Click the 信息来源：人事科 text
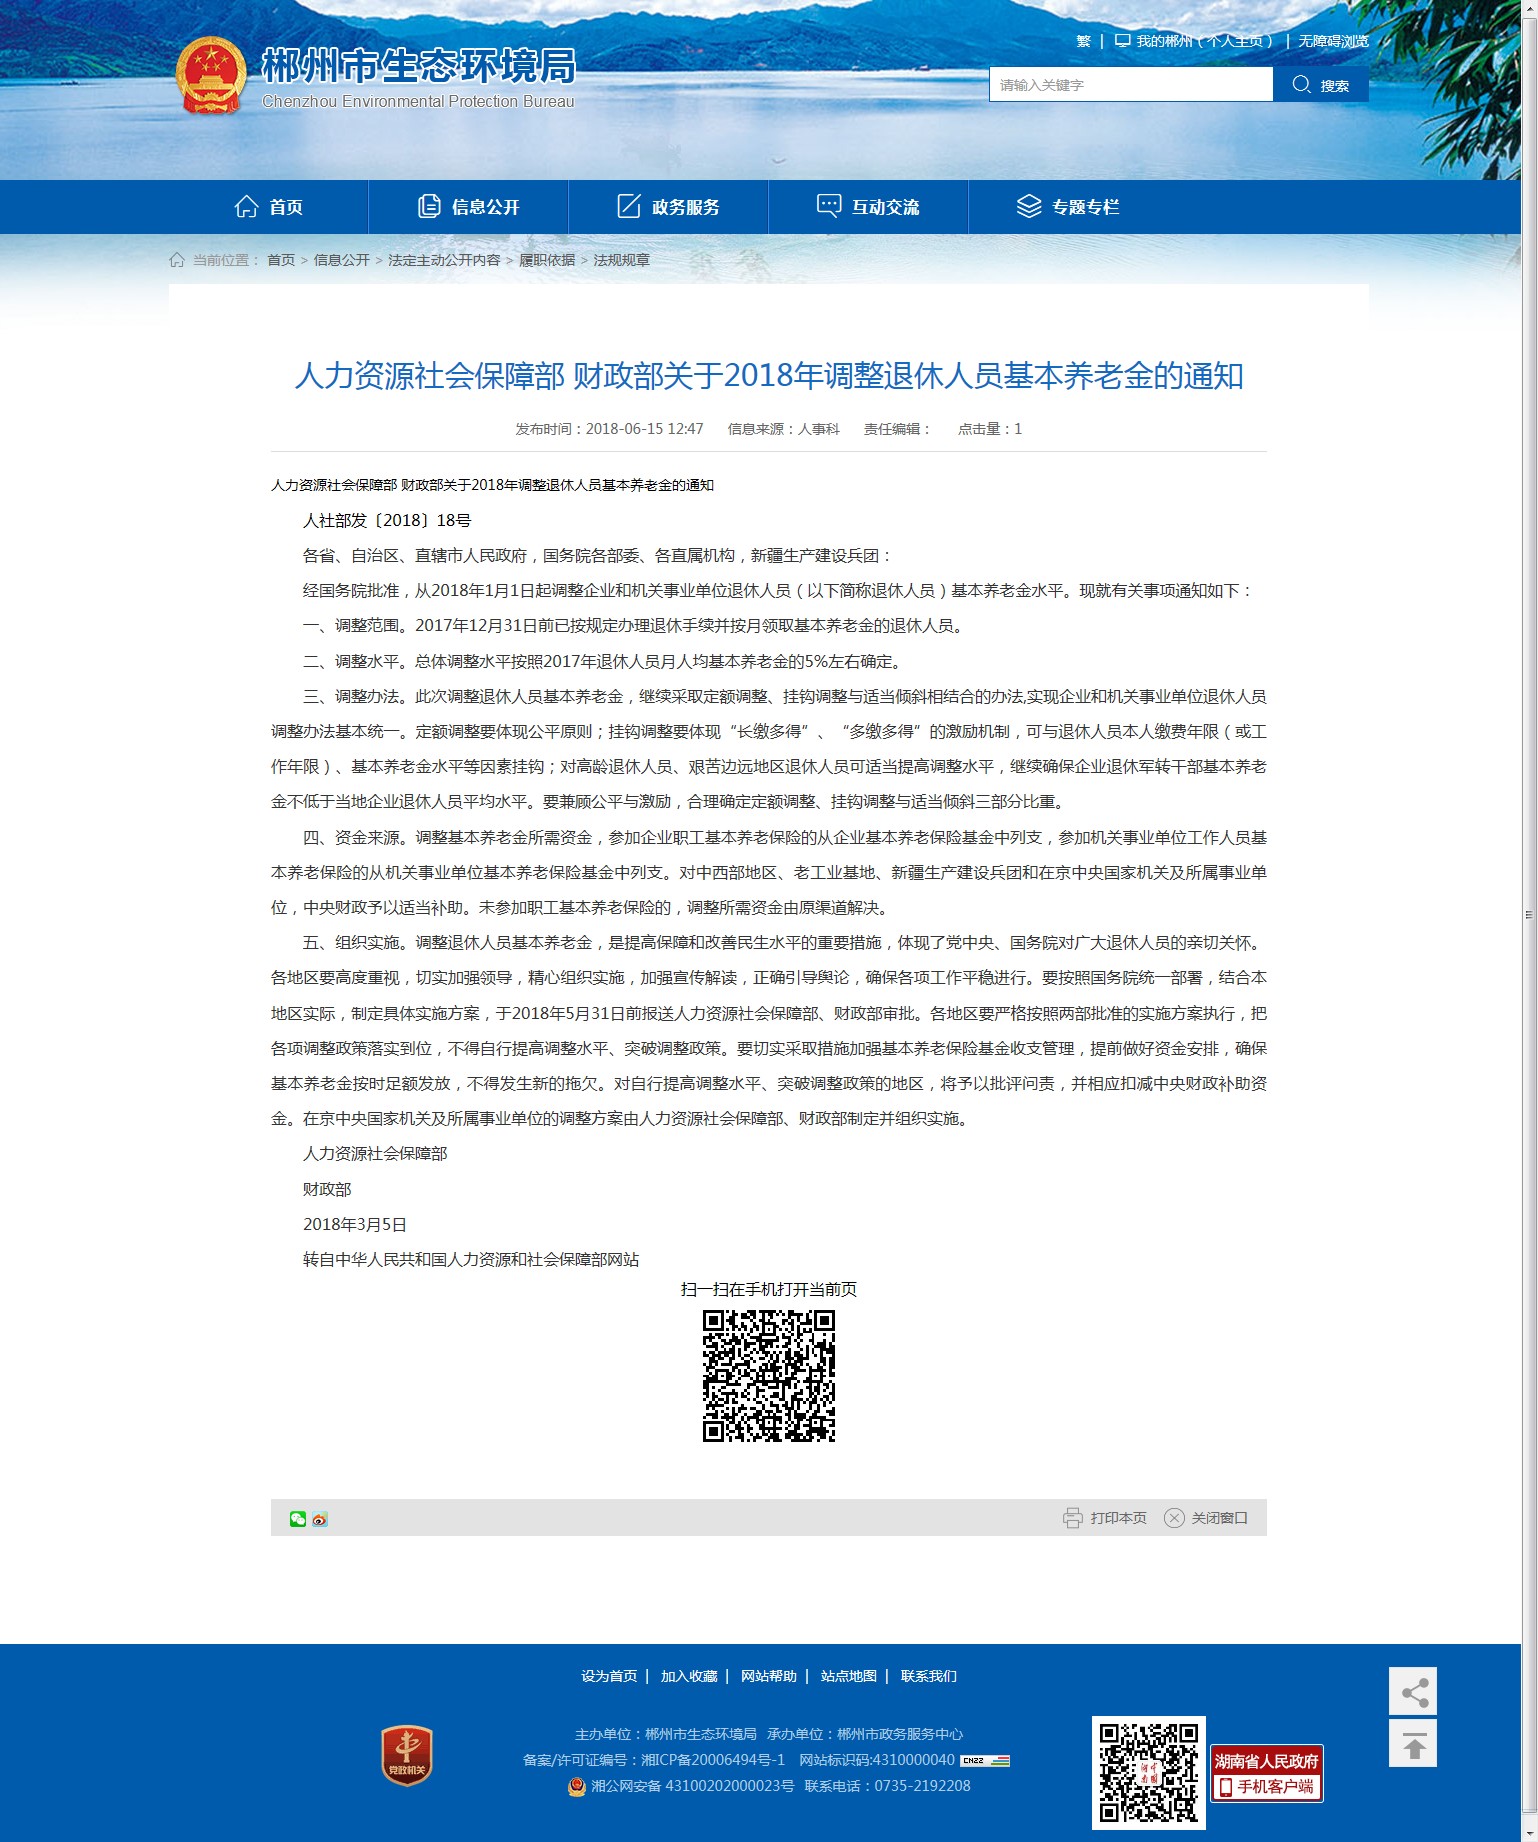 coord(784,429)
